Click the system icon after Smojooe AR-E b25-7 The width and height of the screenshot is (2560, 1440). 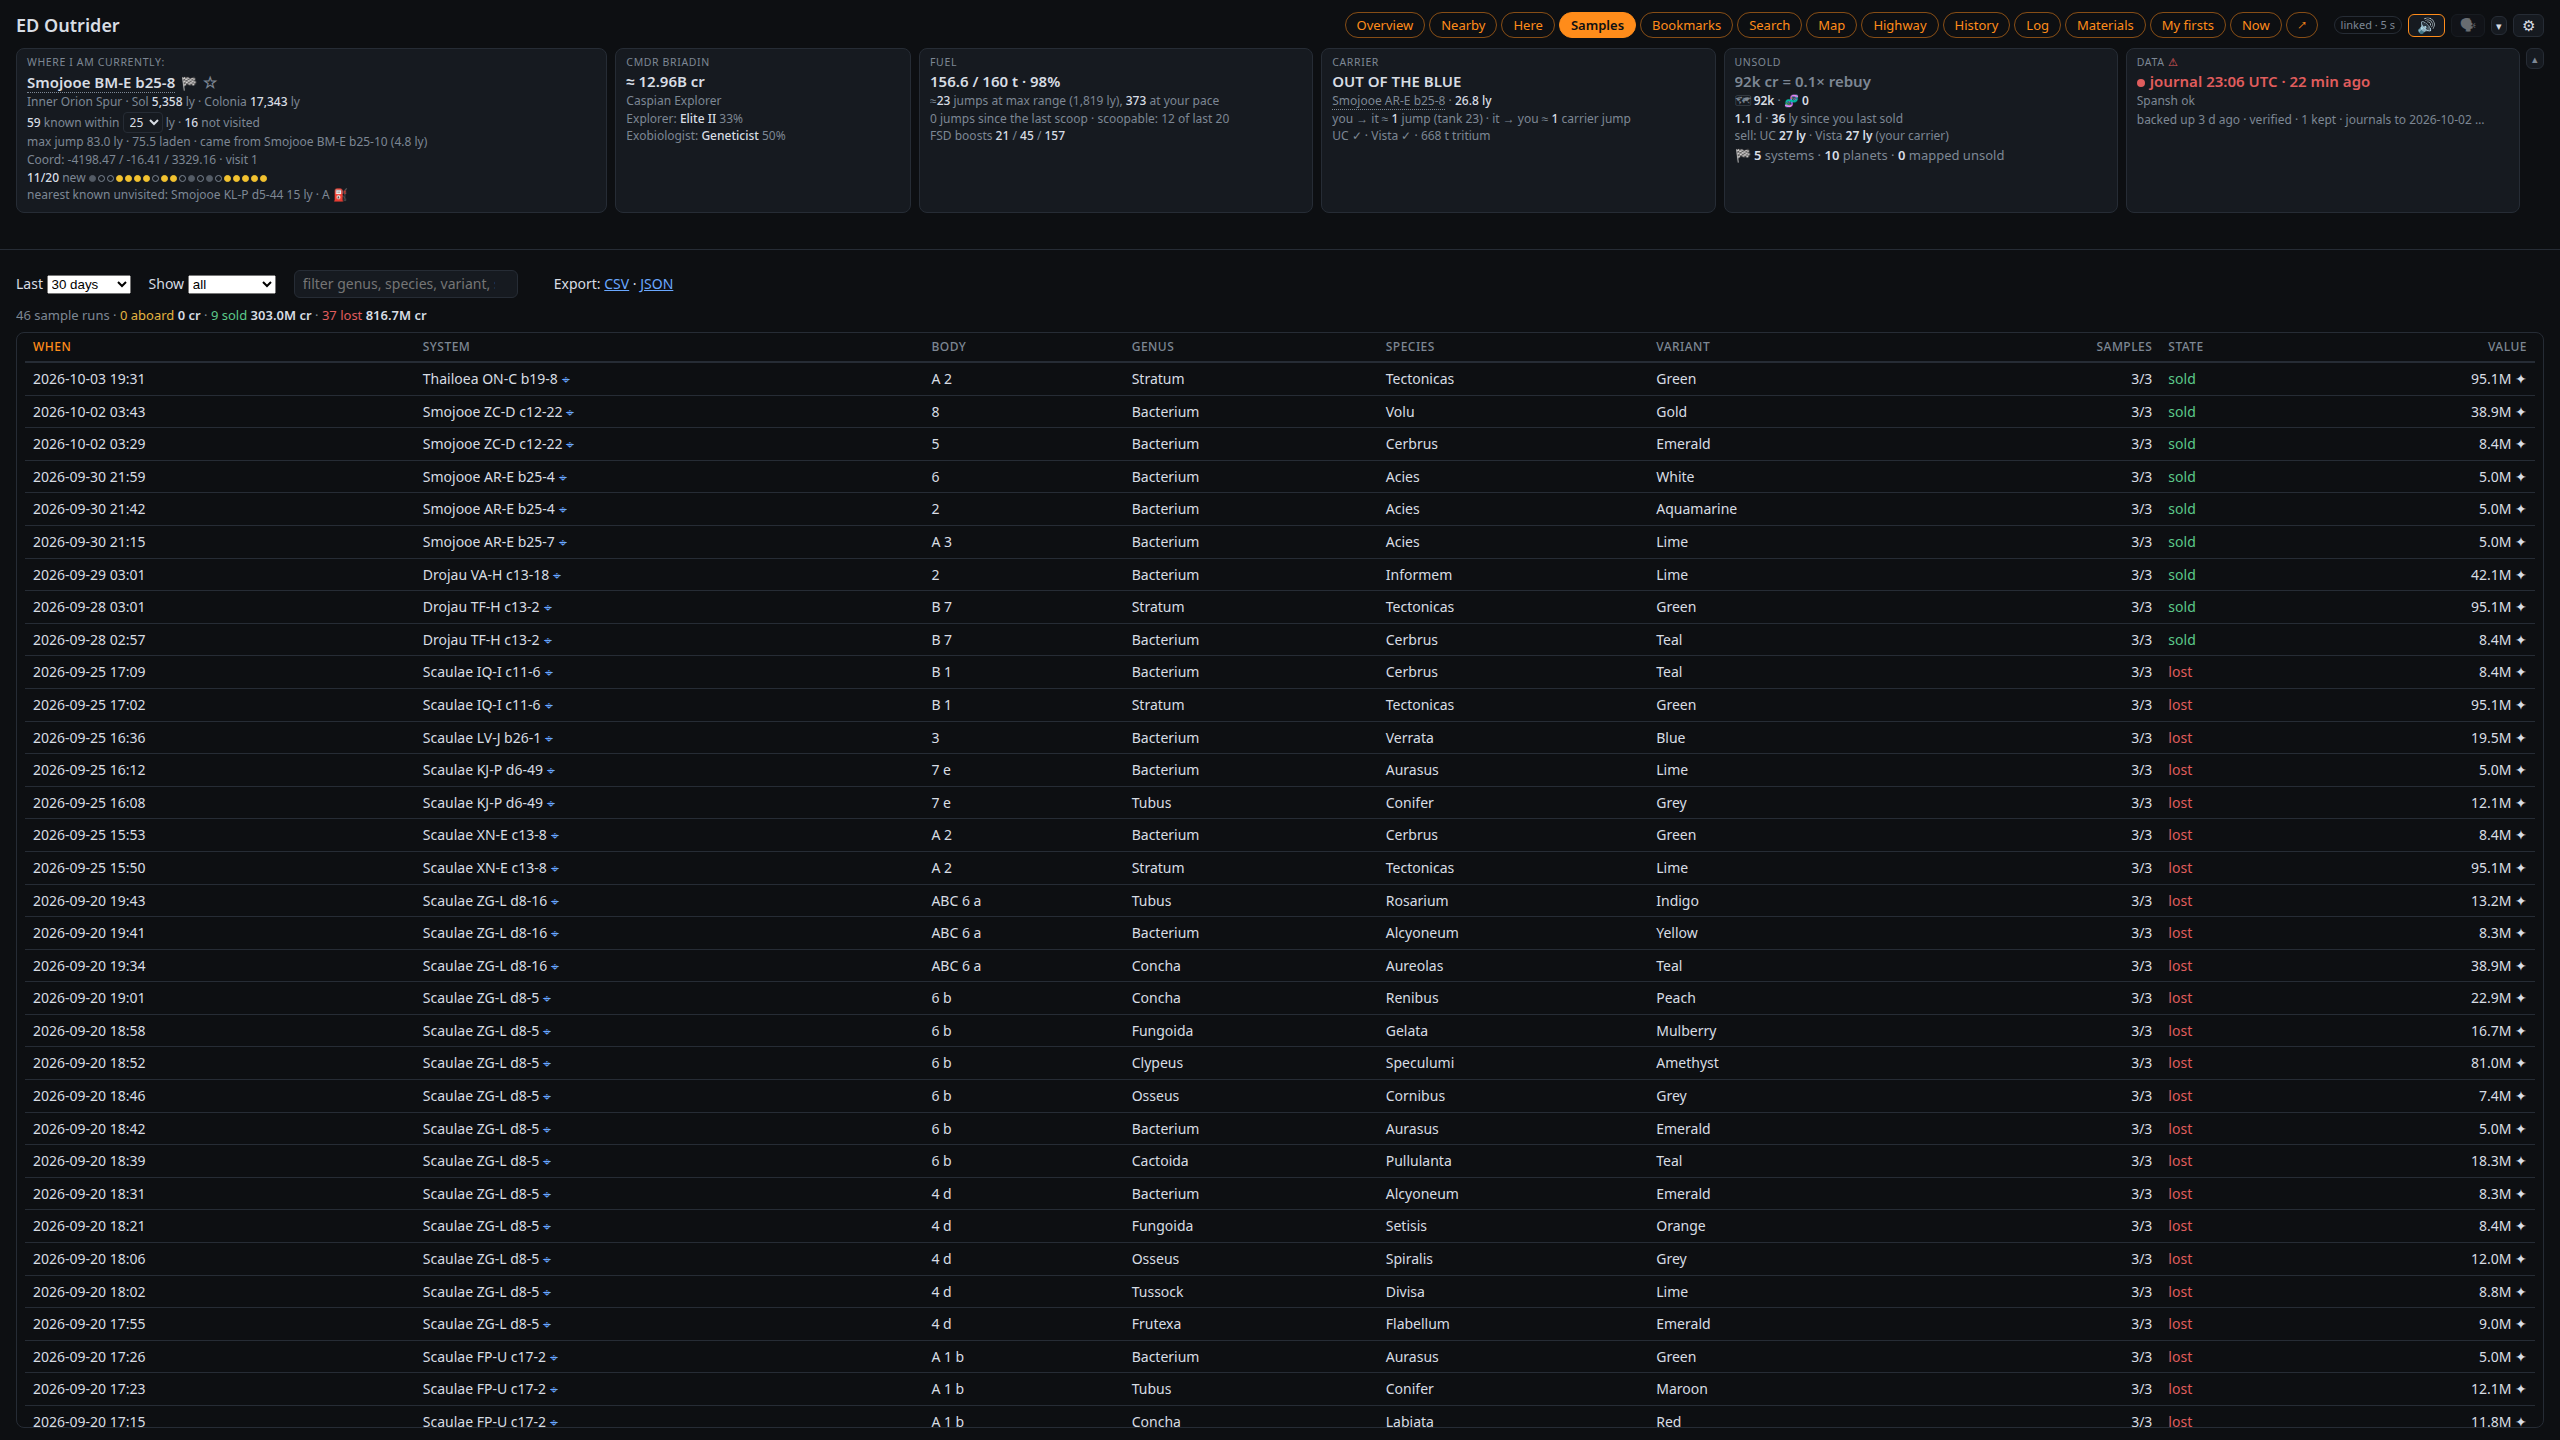[563, 543]
